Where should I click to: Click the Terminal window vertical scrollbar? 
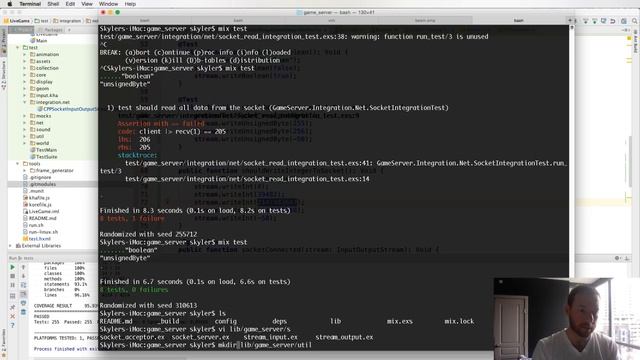point(571,151)
